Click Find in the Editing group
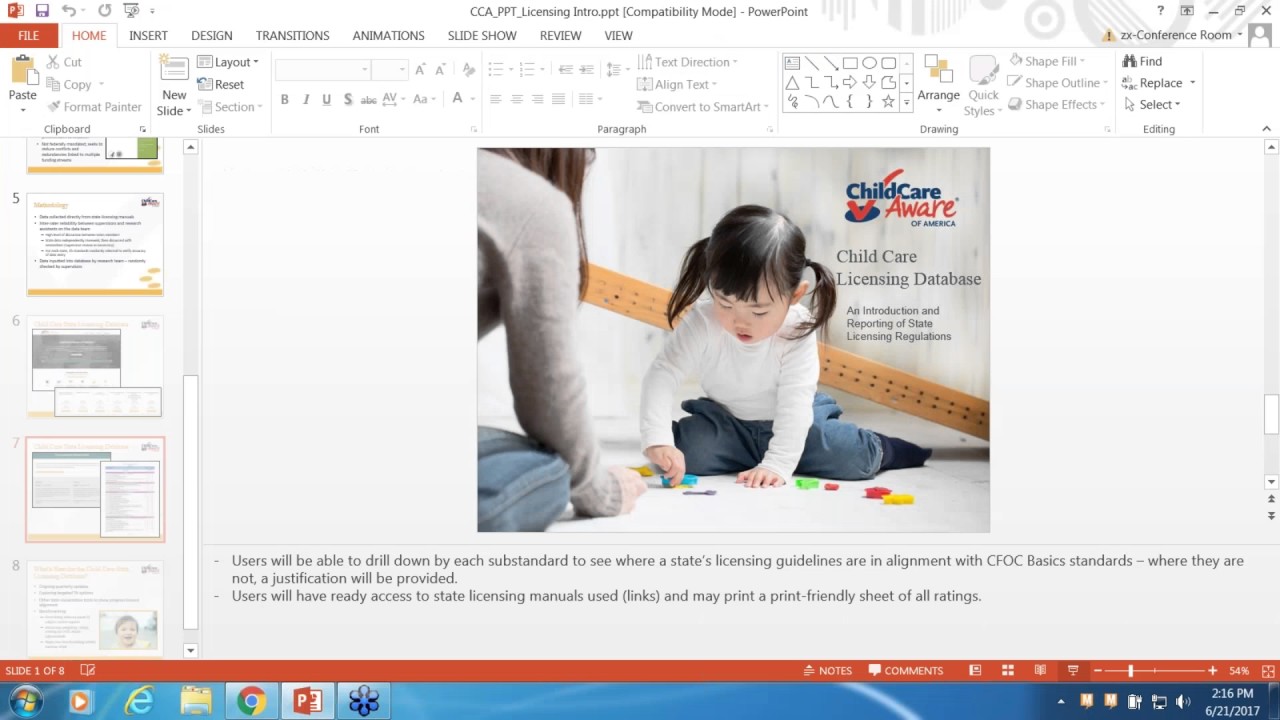The width and height of the screenshot is (1280, 720). click(x=1142, y=61)
